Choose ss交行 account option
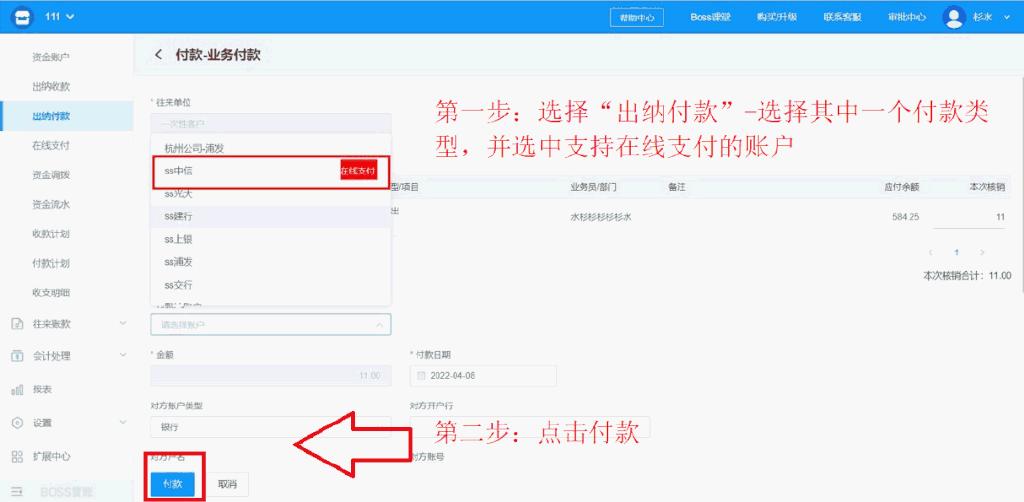The height and width of the screenshot is (502, 1024). pyautogui.click(x=271, y=285)
